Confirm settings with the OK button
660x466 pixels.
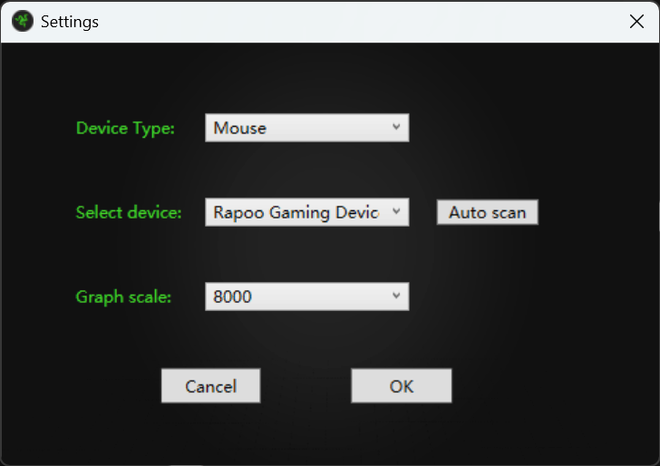(401, 386)
